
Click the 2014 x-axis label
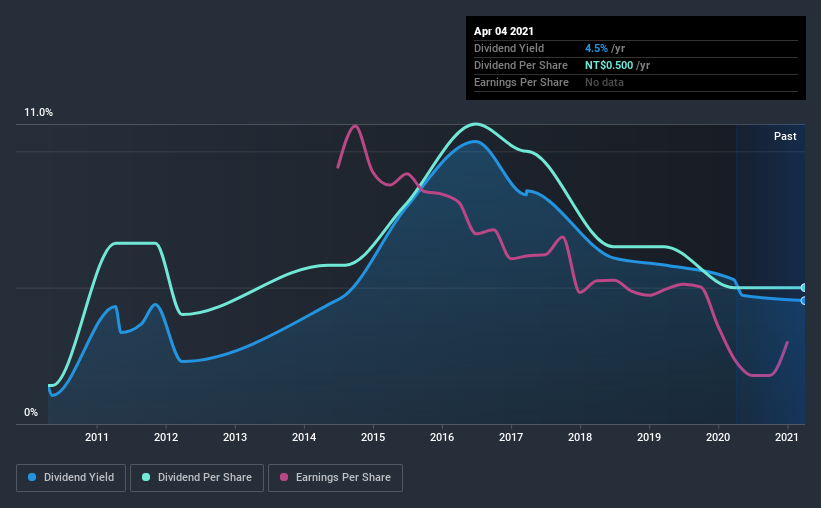(x=304, y=437)
